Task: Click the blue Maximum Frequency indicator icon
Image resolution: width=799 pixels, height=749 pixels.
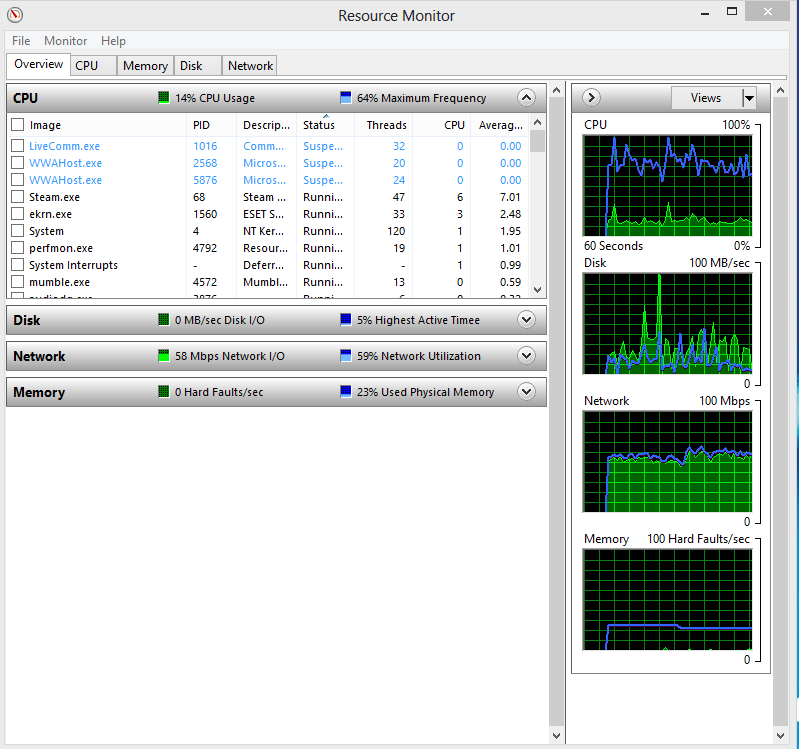Action: point(345,97)
